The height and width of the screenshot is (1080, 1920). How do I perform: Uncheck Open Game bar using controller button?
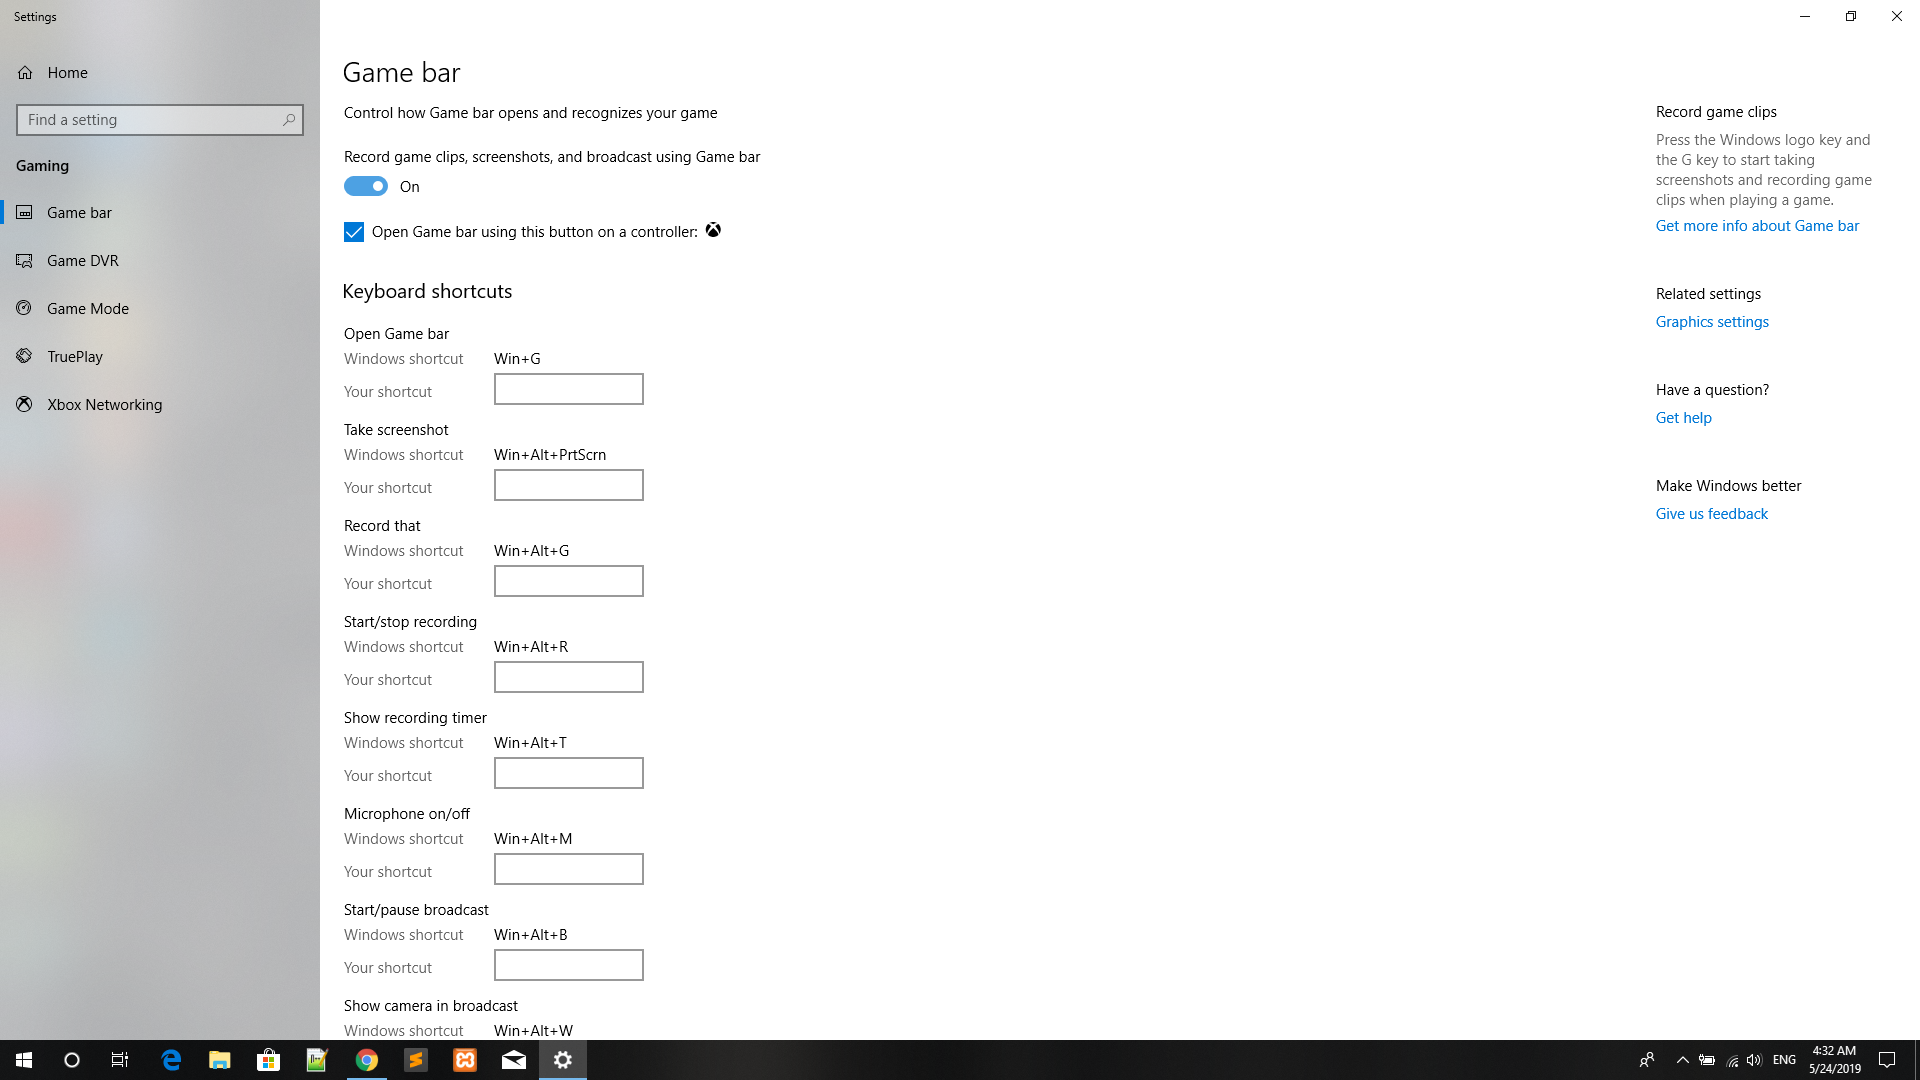click(354, 233)
